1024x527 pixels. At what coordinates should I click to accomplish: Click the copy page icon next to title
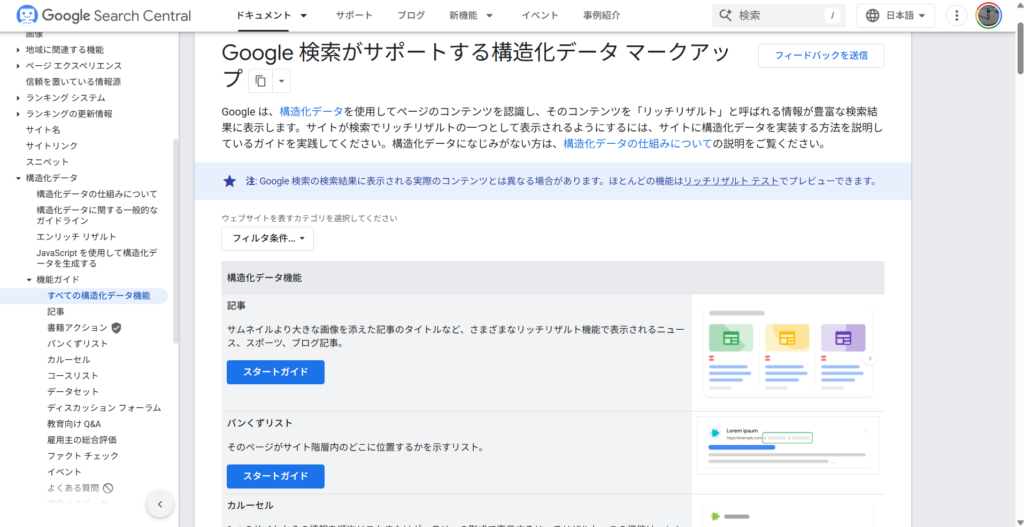point(261,81)
